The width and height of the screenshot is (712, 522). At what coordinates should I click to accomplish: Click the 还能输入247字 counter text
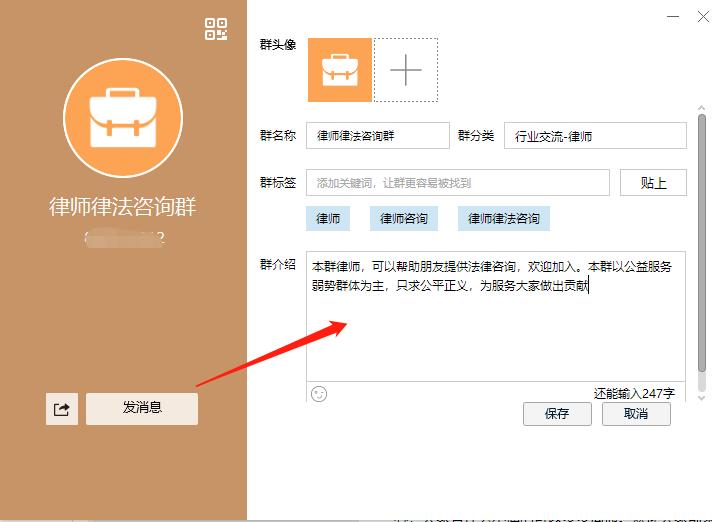coord(634,393)
